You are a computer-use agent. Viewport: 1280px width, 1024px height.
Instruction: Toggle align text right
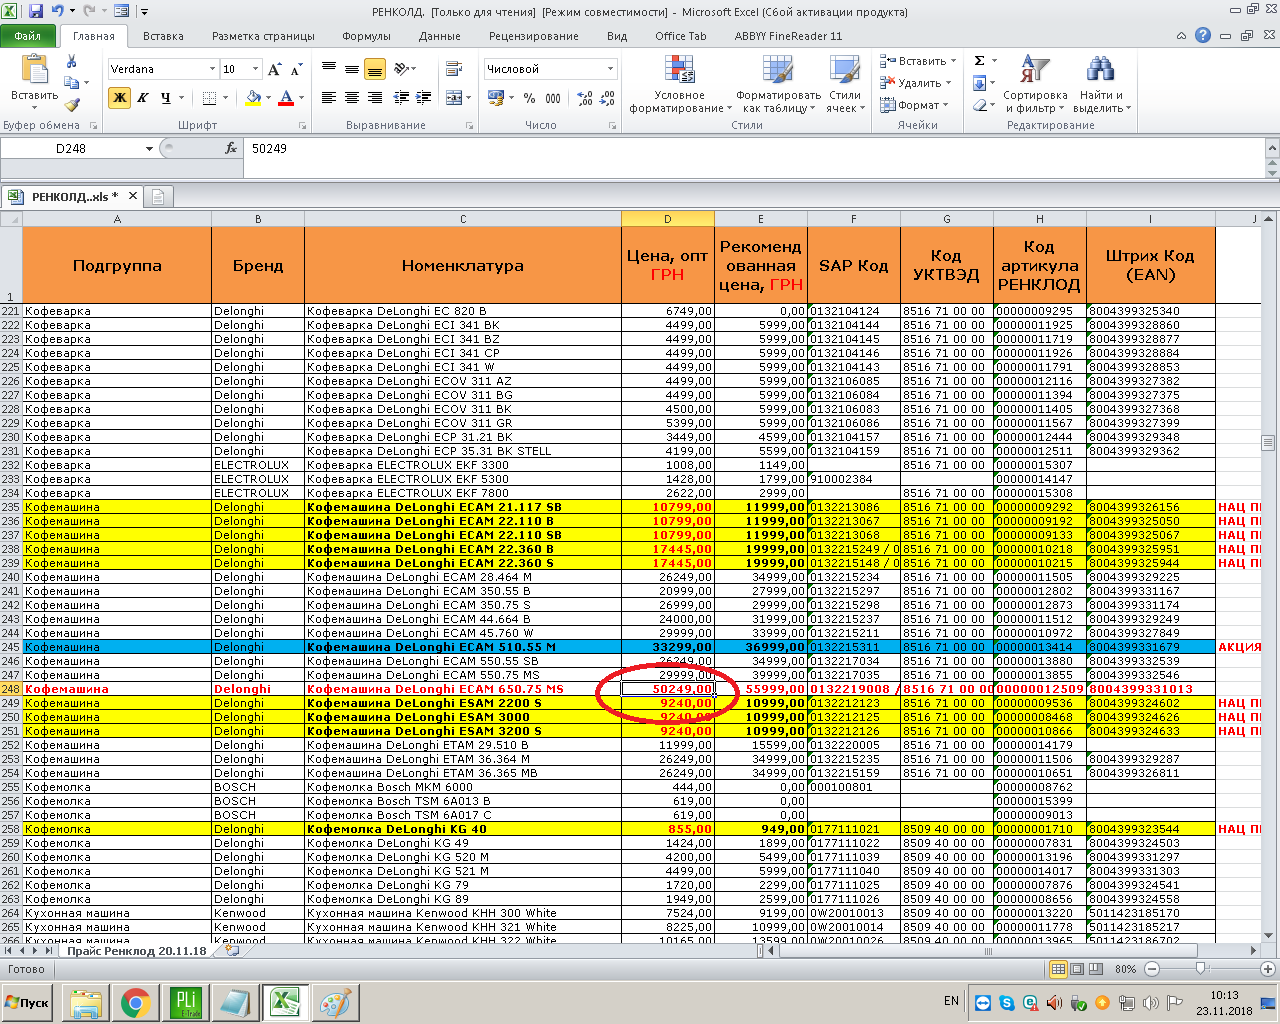[375, 98]
